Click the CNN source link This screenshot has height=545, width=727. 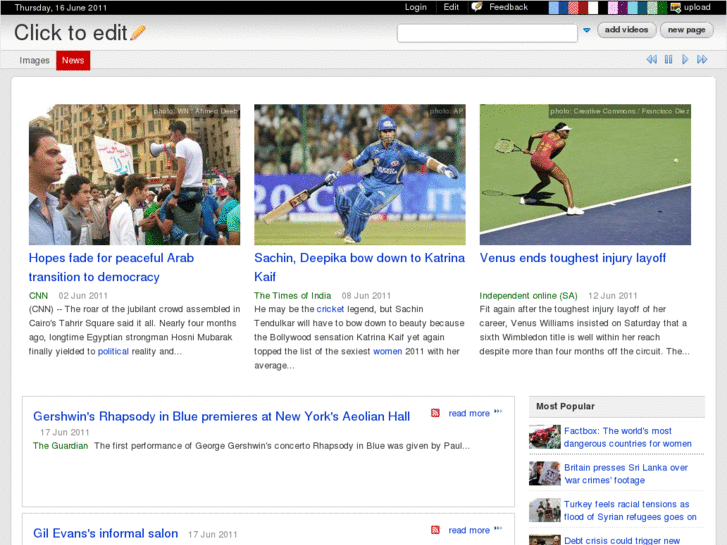point(38,295)
